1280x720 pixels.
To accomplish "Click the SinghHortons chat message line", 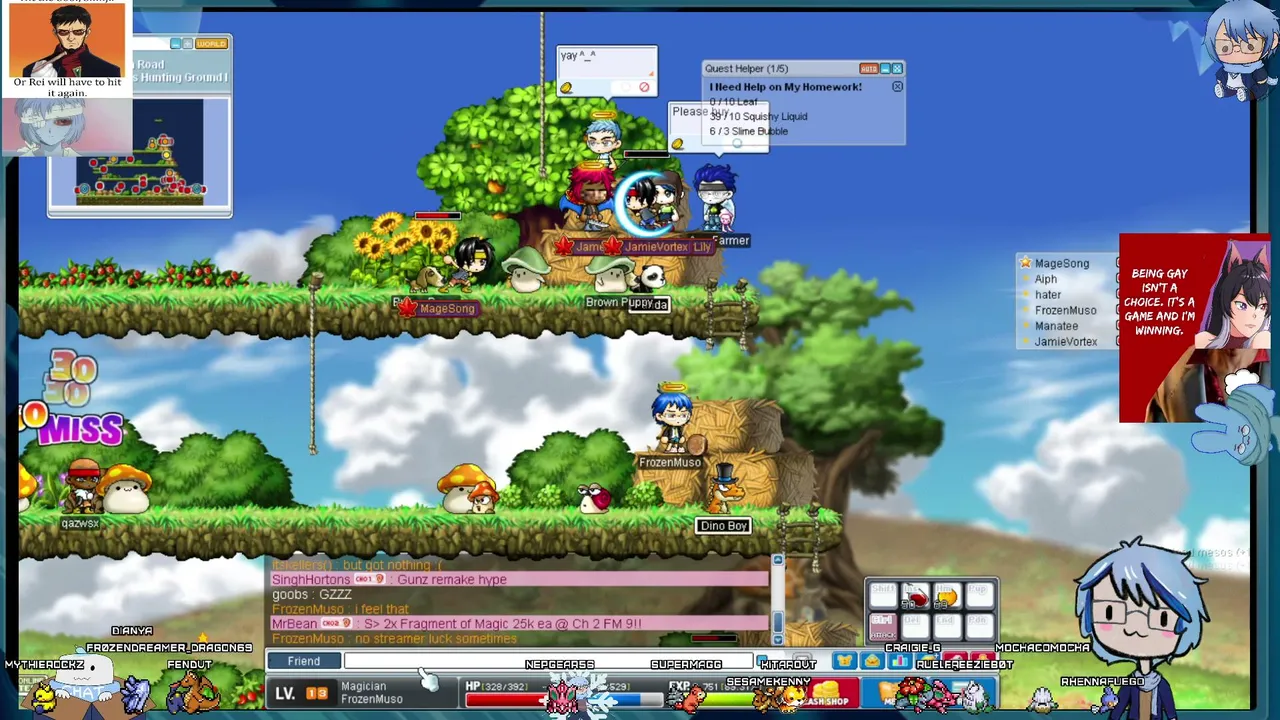I will coord(520,580).
